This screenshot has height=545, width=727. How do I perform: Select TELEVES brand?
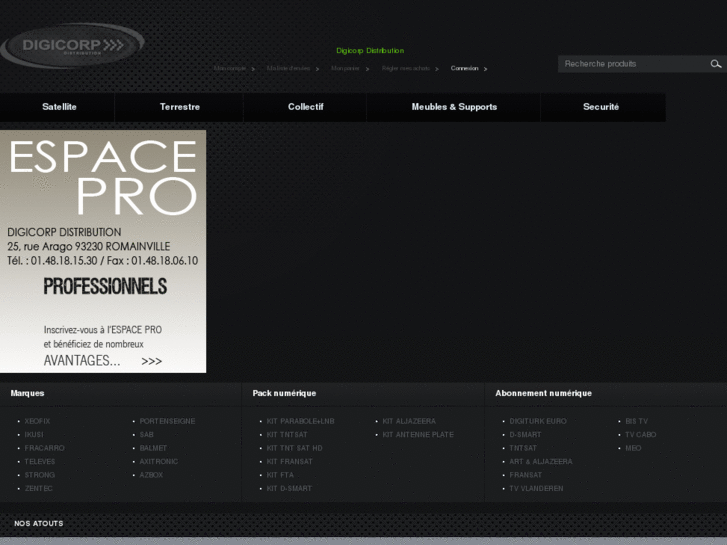click(40, 462)
